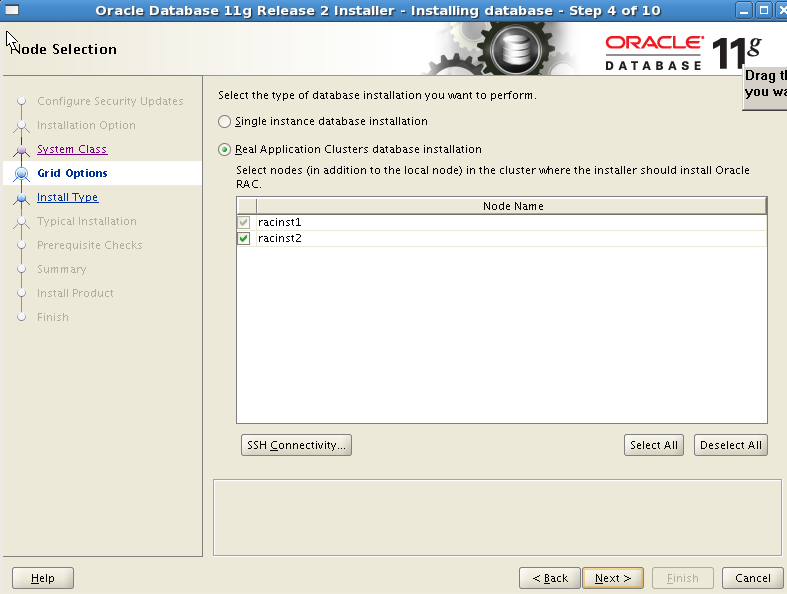
Task: Click the Install Product step label
Action: (75, 293)
